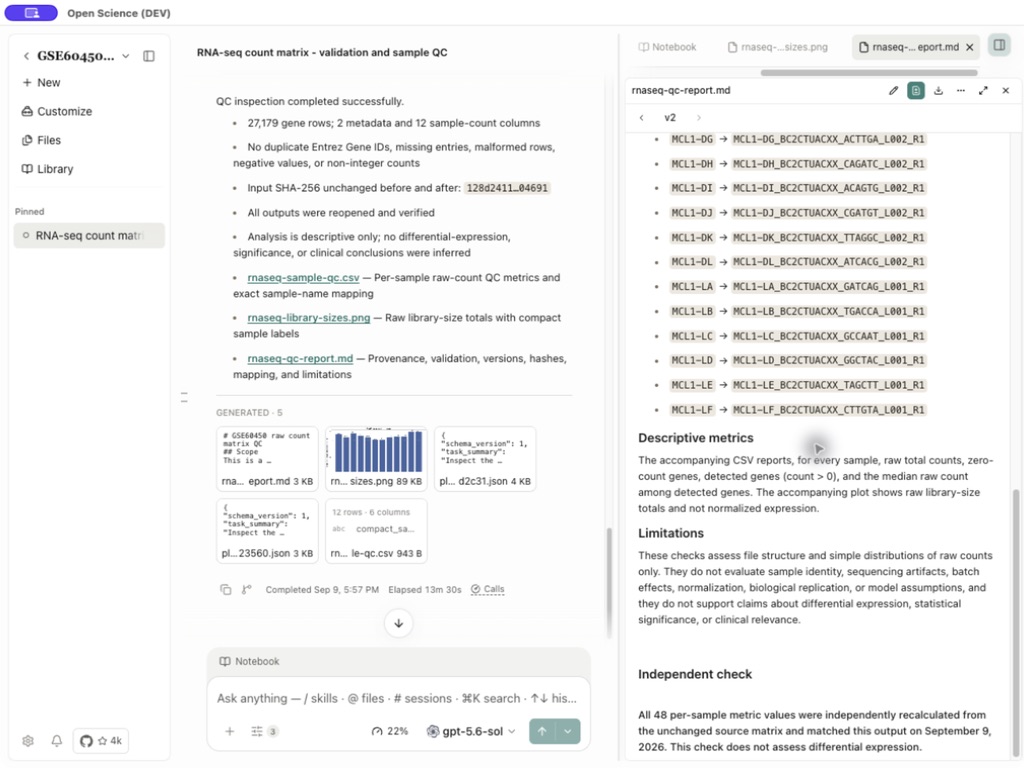Send message with the up arrow button
This screenshot has height=768, width=1024.
click(542, 731)
